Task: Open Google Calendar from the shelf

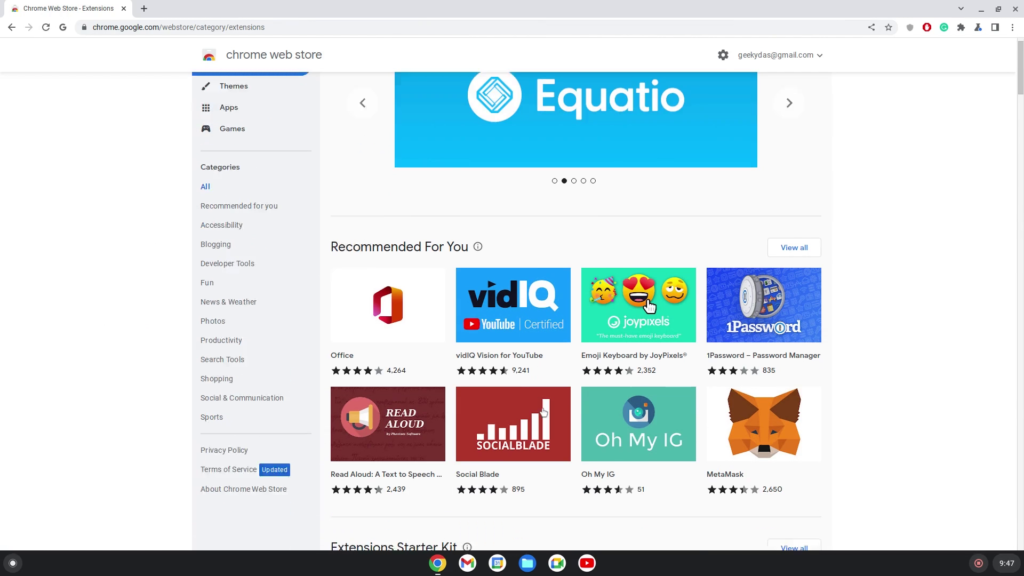Action: tap(497, 563)
